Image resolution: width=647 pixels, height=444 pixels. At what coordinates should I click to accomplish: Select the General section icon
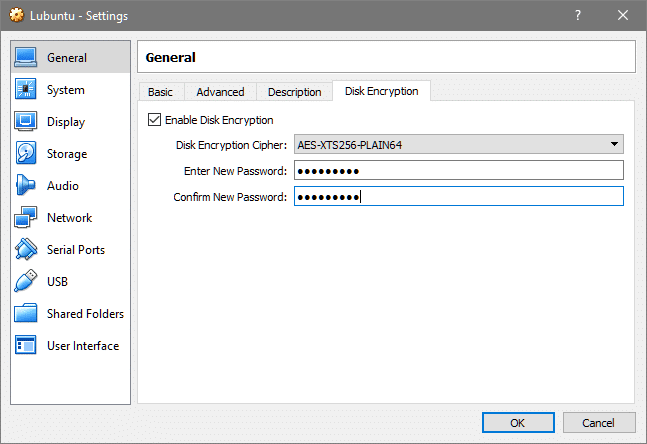click(x=27, y=58)
